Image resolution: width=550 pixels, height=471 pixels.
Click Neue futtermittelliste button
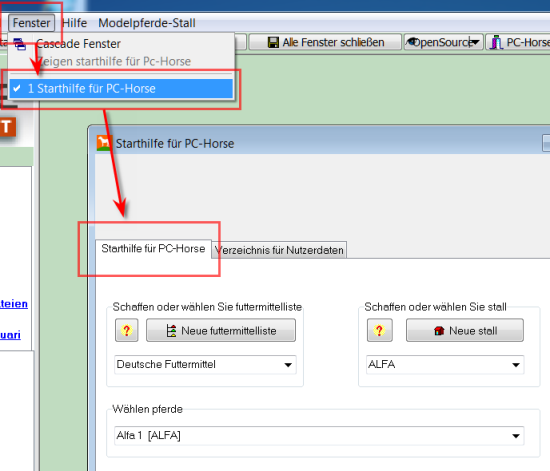(x=221, y=330)
